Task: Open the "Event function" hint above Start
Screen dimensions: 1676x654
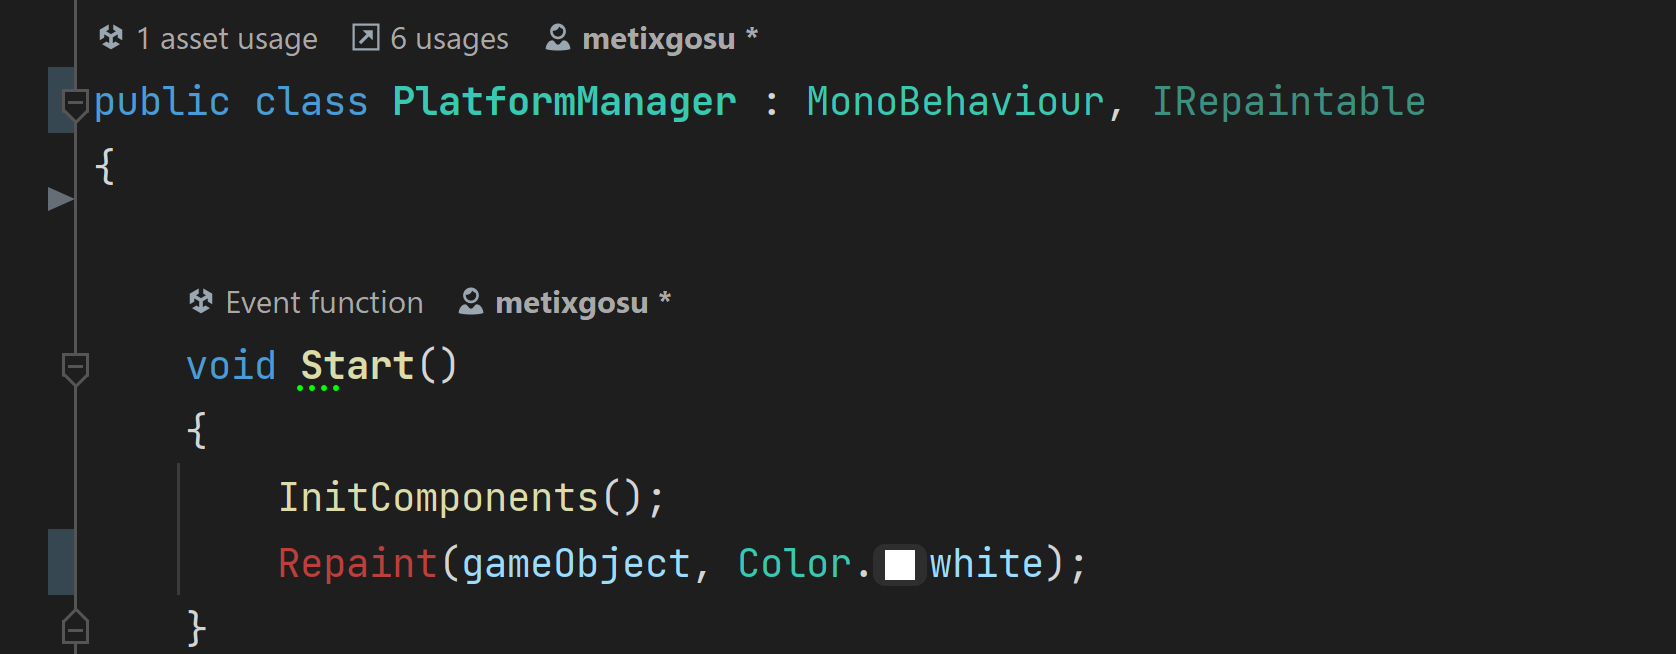Action: (324, 303)
